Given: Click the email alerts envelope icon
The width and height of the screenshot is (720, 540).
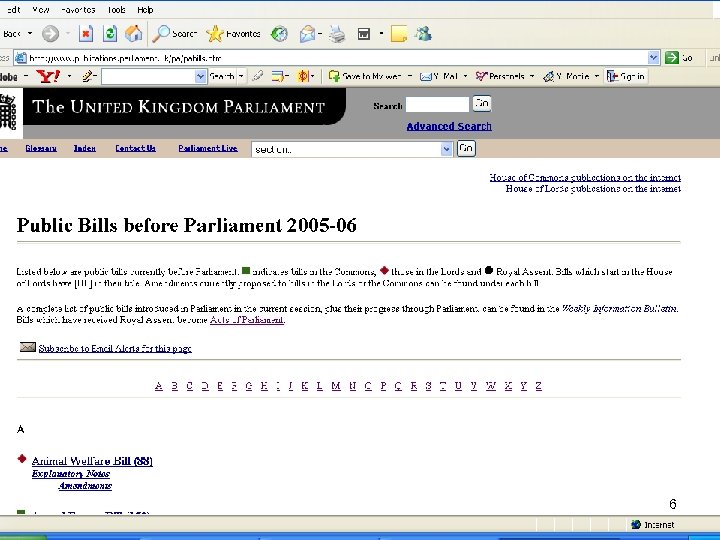Looking at the screenshot, I should tap(28, 347).
